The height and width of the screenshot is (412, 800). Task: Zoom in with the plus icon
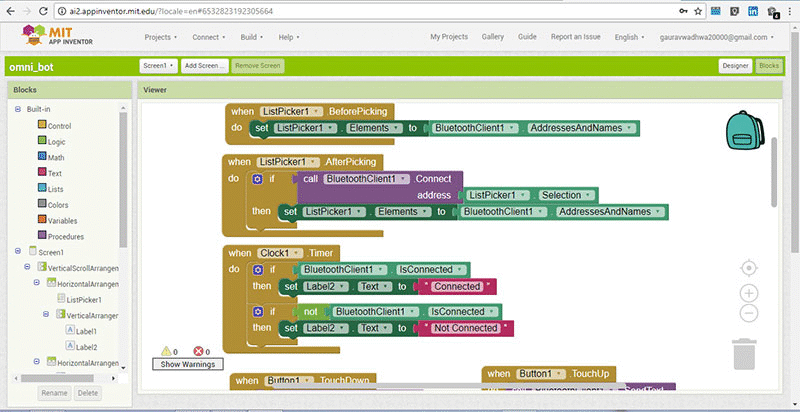pos(748,293)
